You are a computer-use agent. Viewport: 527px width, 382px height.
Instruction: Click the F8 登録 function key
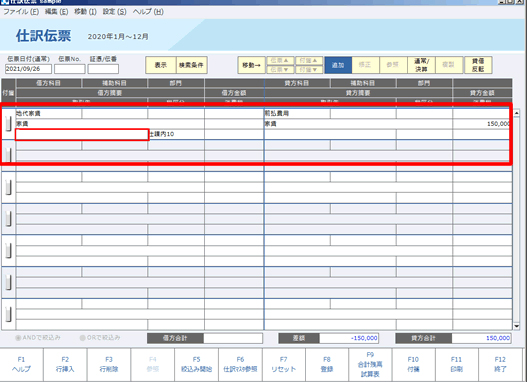coord(327,365)
